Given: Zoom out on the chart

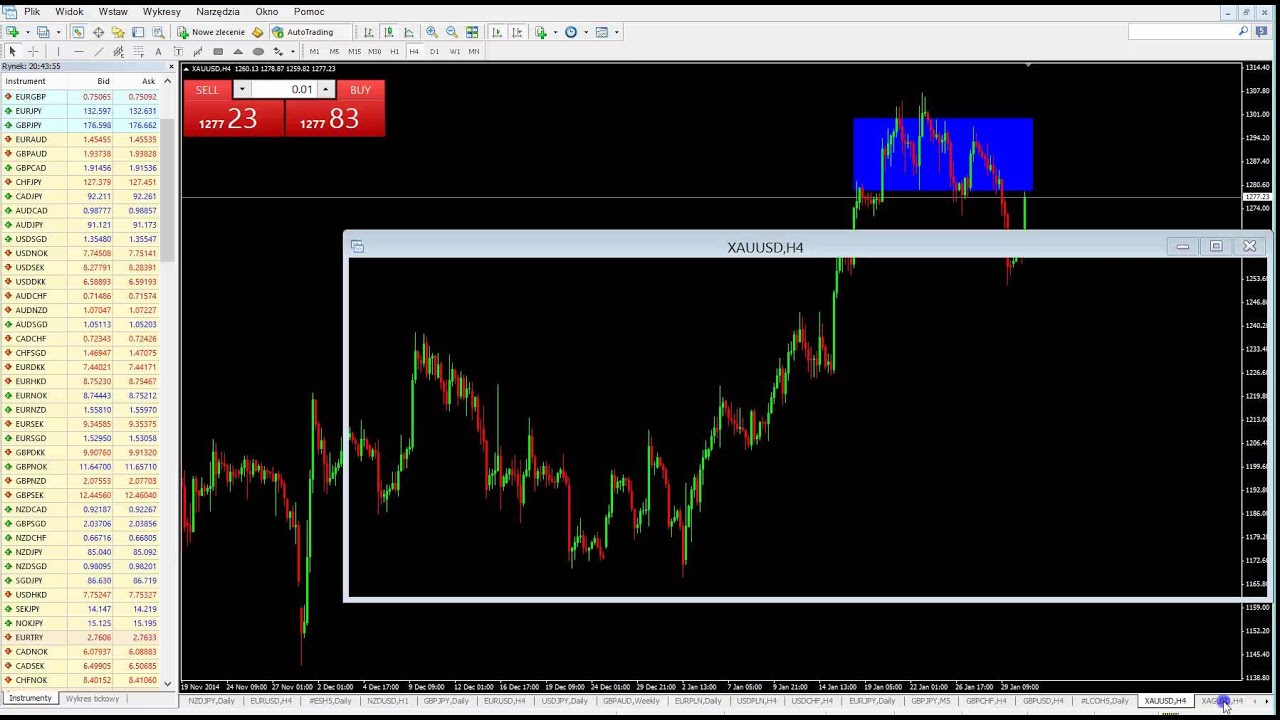Looking at the screenshot, I should pyautogui.click(x=452, y=32).
